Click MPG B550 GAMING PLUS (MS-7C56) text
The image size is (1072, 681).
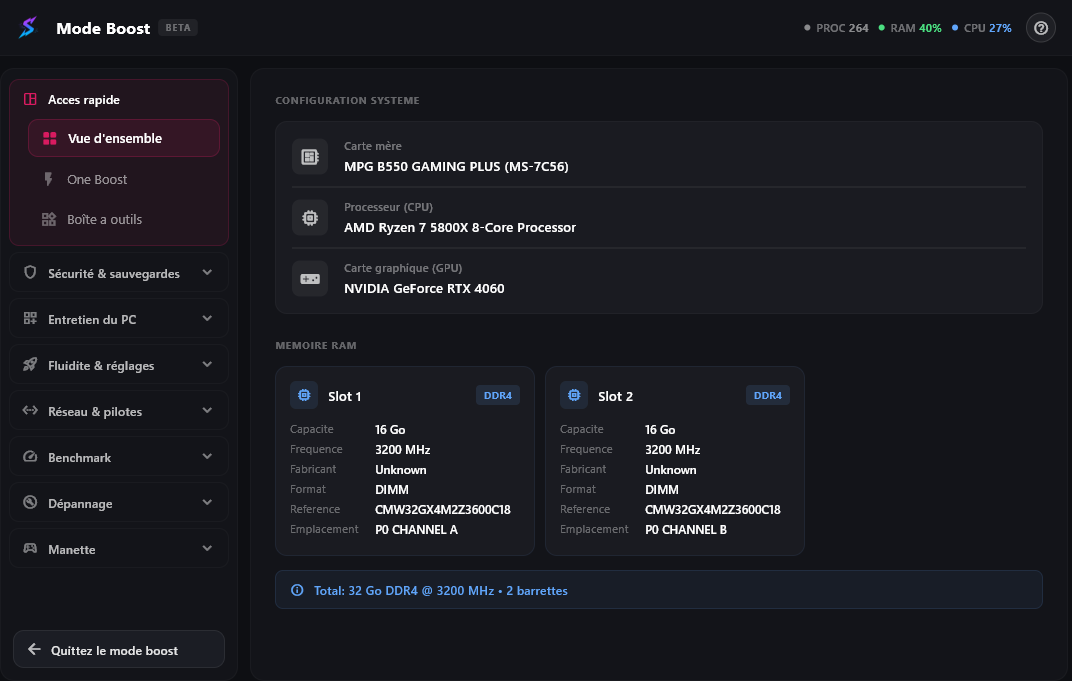click(x=456, y=166)
